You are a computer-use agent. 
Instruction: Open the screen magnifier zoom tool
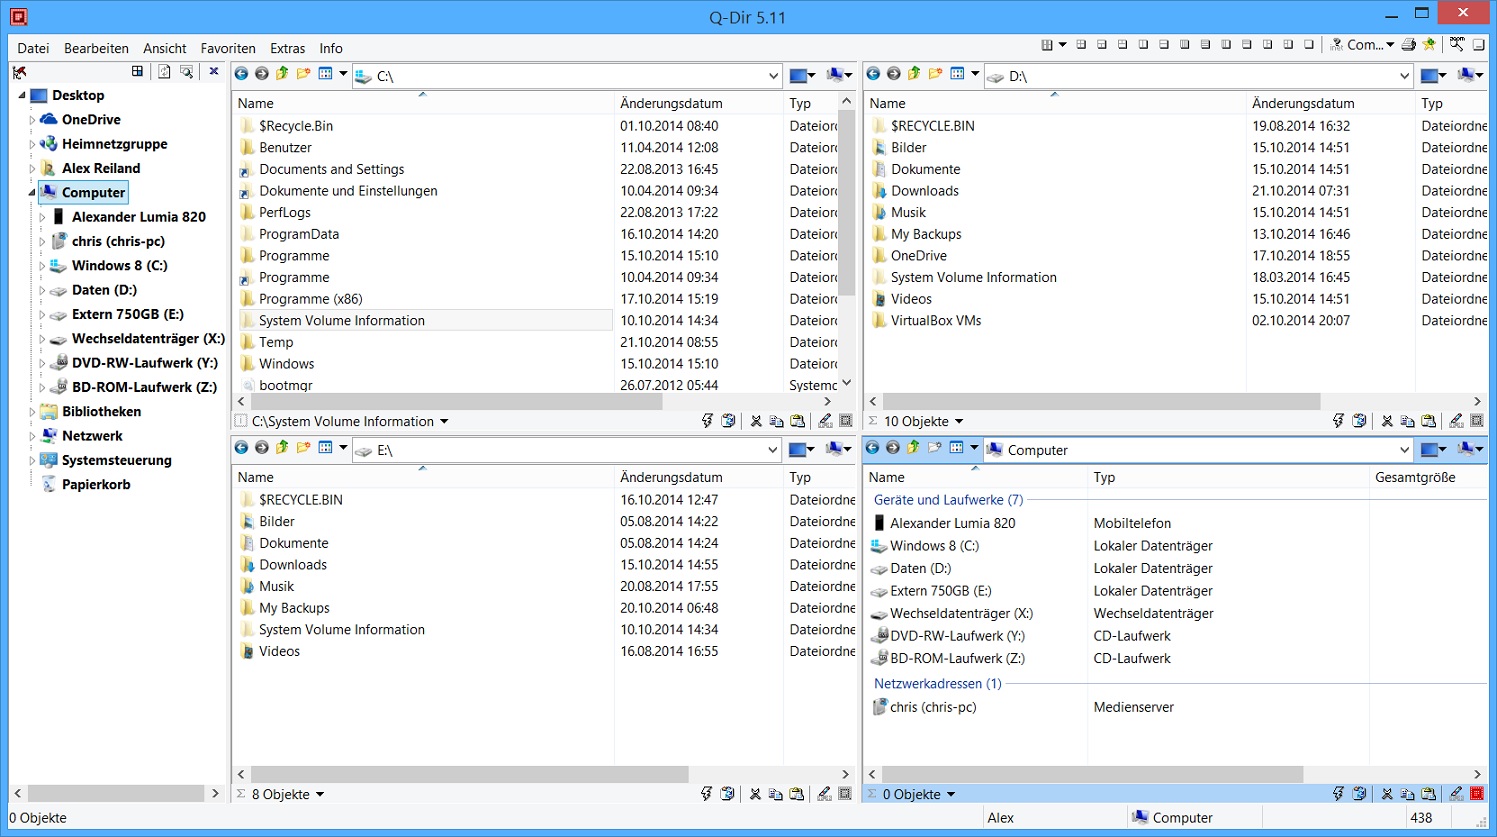(x=1457, y=45)
